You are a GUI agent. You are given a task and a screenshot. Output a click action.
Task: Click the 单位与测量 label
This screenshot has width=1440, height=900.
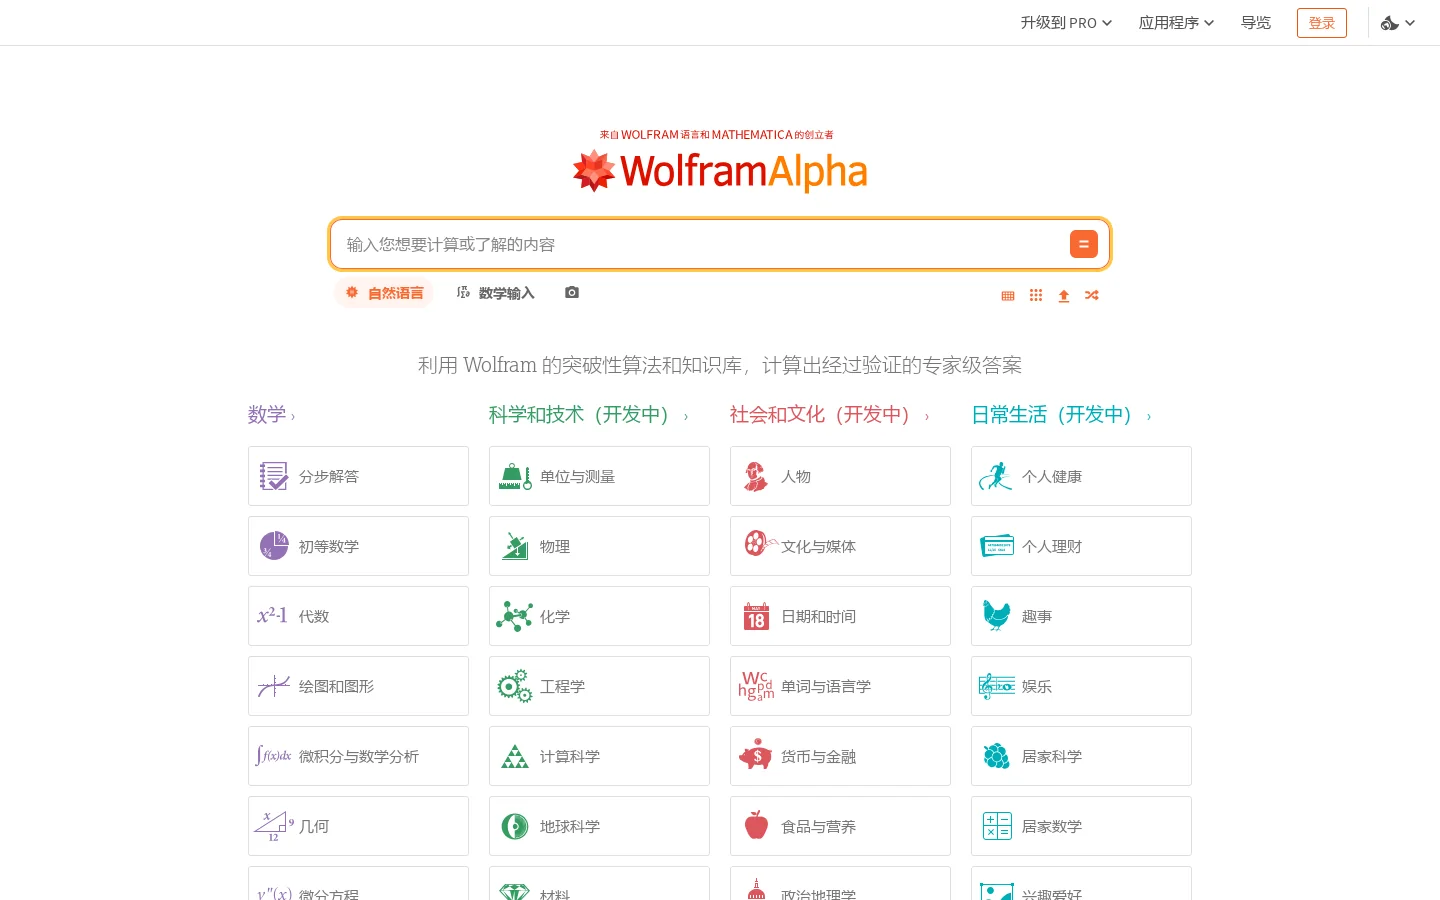[x=577, y=477]
